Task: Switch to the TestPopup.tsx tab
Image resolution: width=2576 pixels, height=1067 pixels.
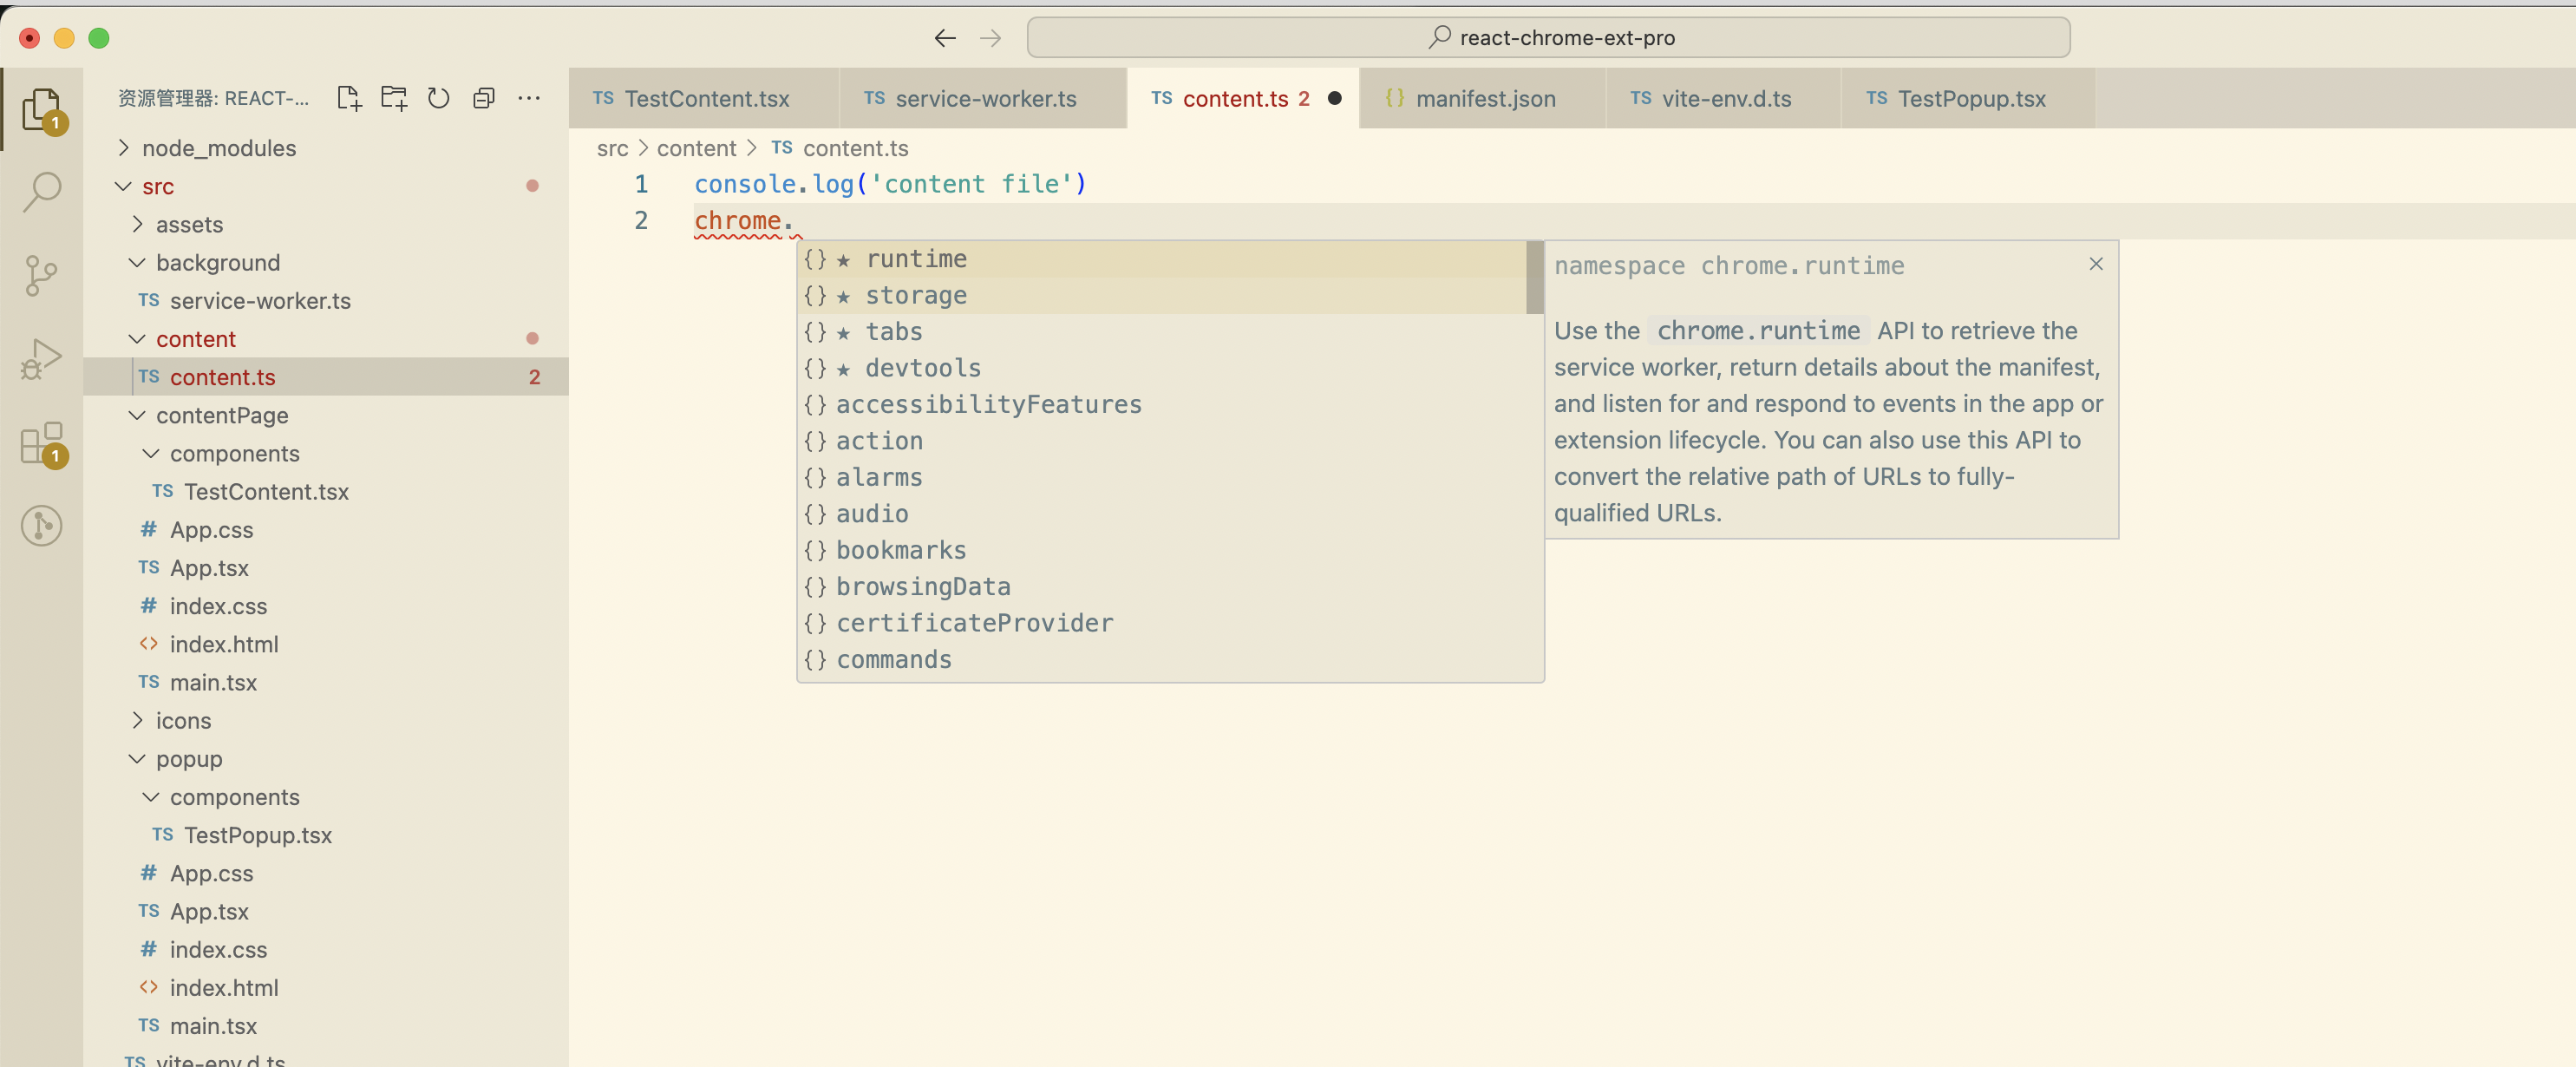Action: 1960,98
